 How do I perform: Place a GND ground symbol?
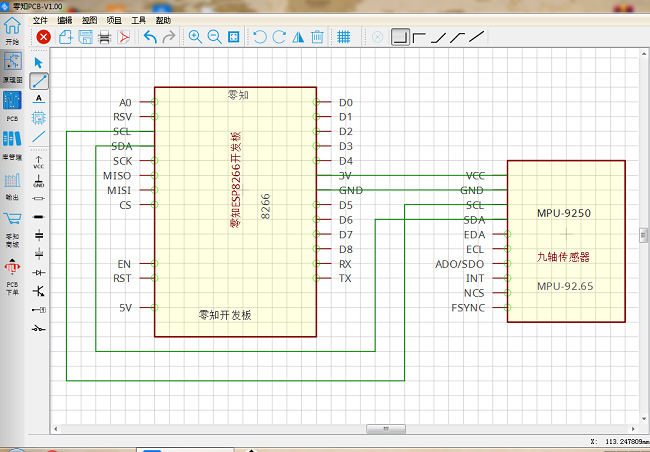39,181
